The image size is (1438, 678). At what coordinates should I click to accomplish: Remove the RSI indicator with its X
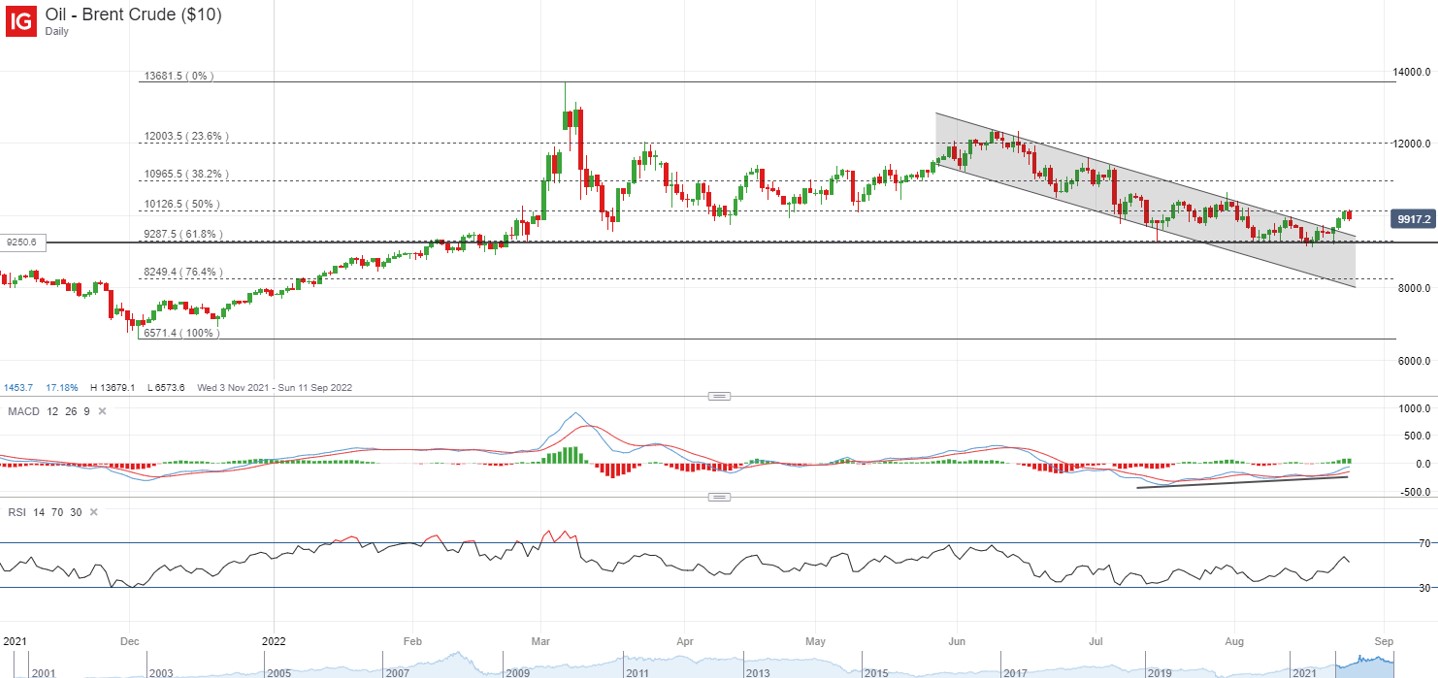94,512
